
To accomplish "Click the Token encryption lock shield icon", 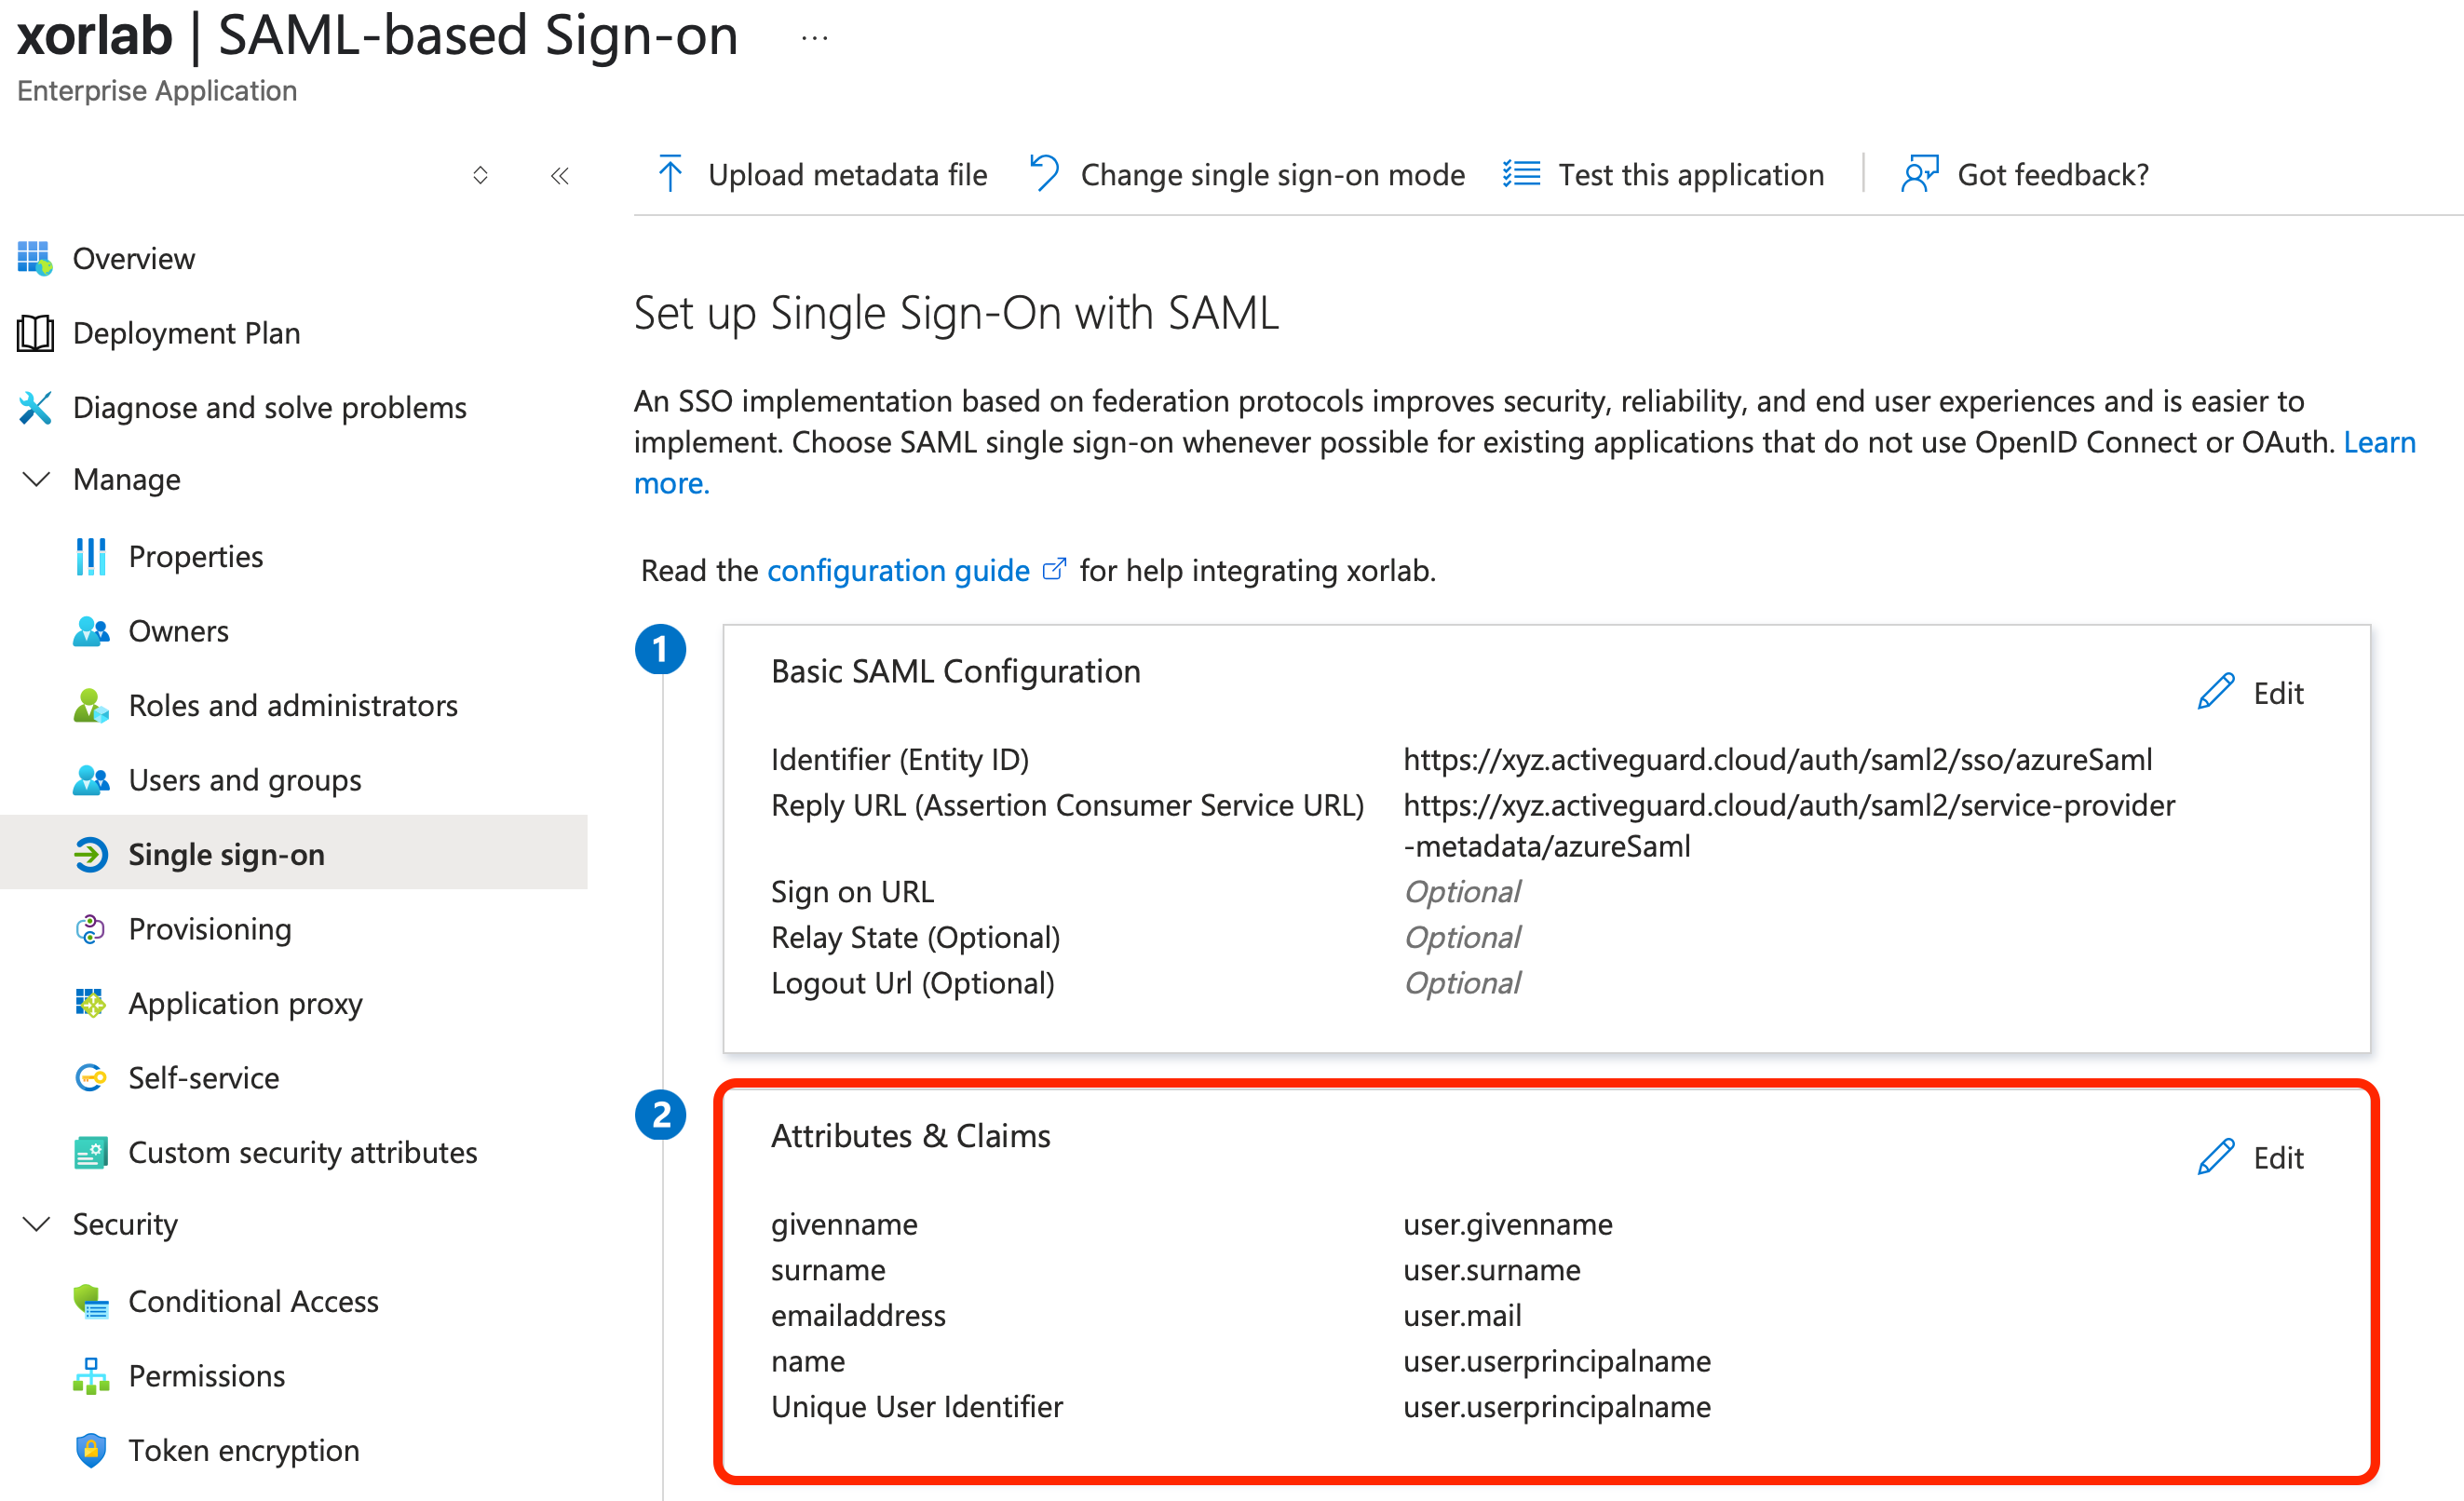I will coord(91,1450).
